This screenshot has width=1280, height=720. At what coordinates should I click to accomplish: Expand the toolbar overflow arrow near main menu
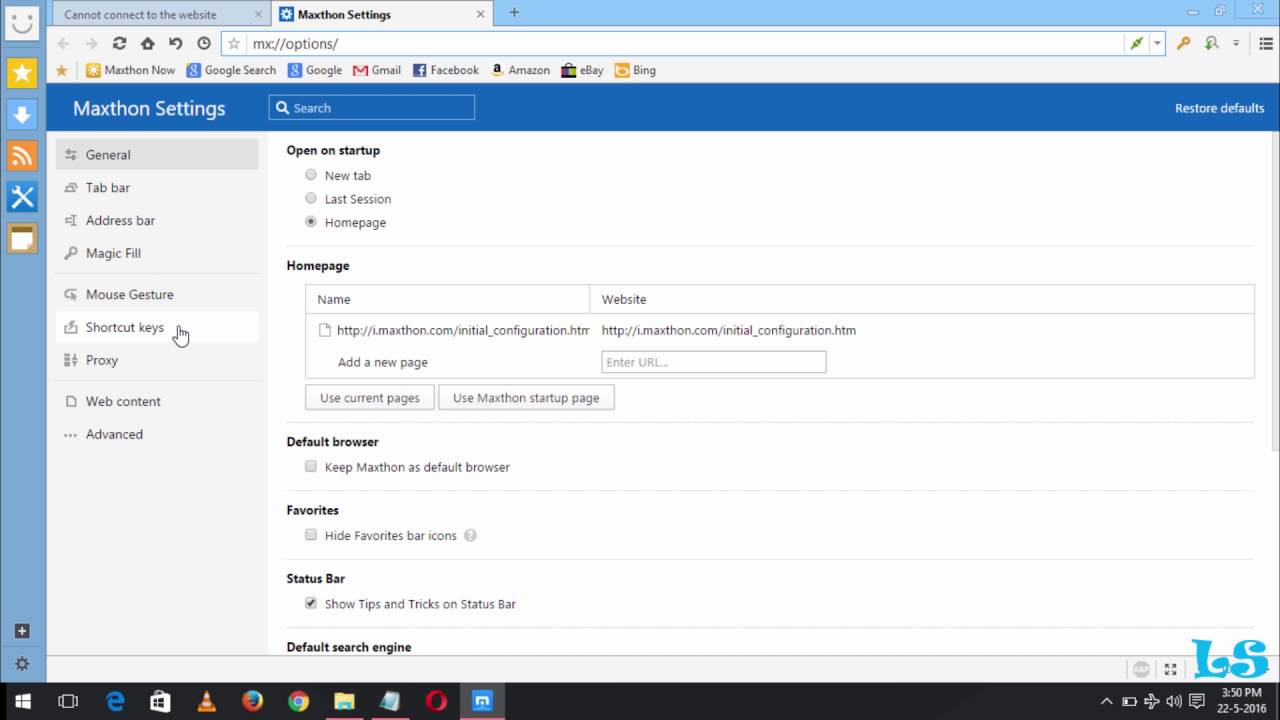pos(1236,43)
